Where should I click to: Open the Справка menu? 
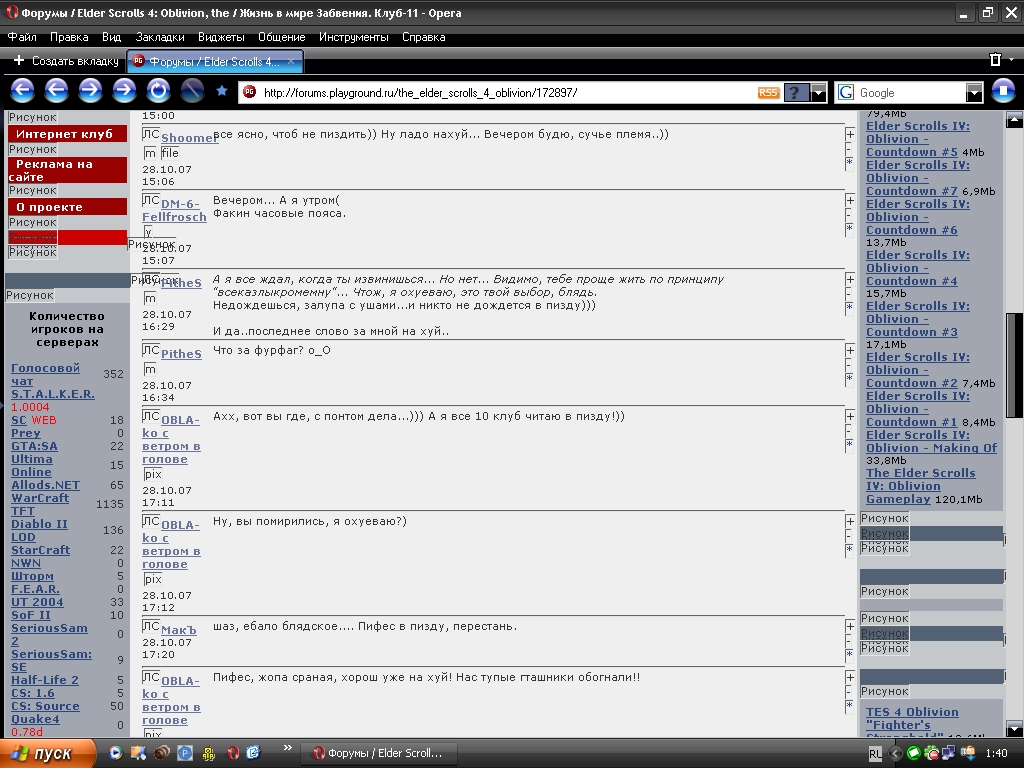pyautogui.click(x=424, y=37)
